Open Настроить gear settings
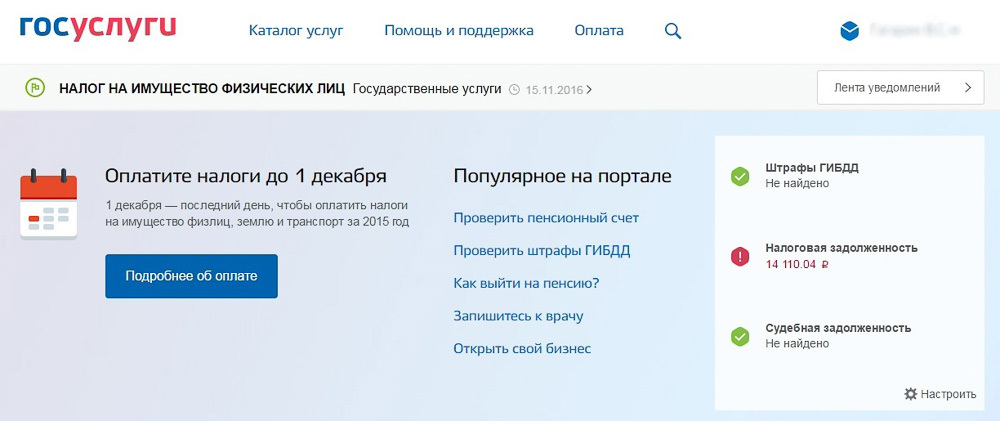 coord(939,394)
